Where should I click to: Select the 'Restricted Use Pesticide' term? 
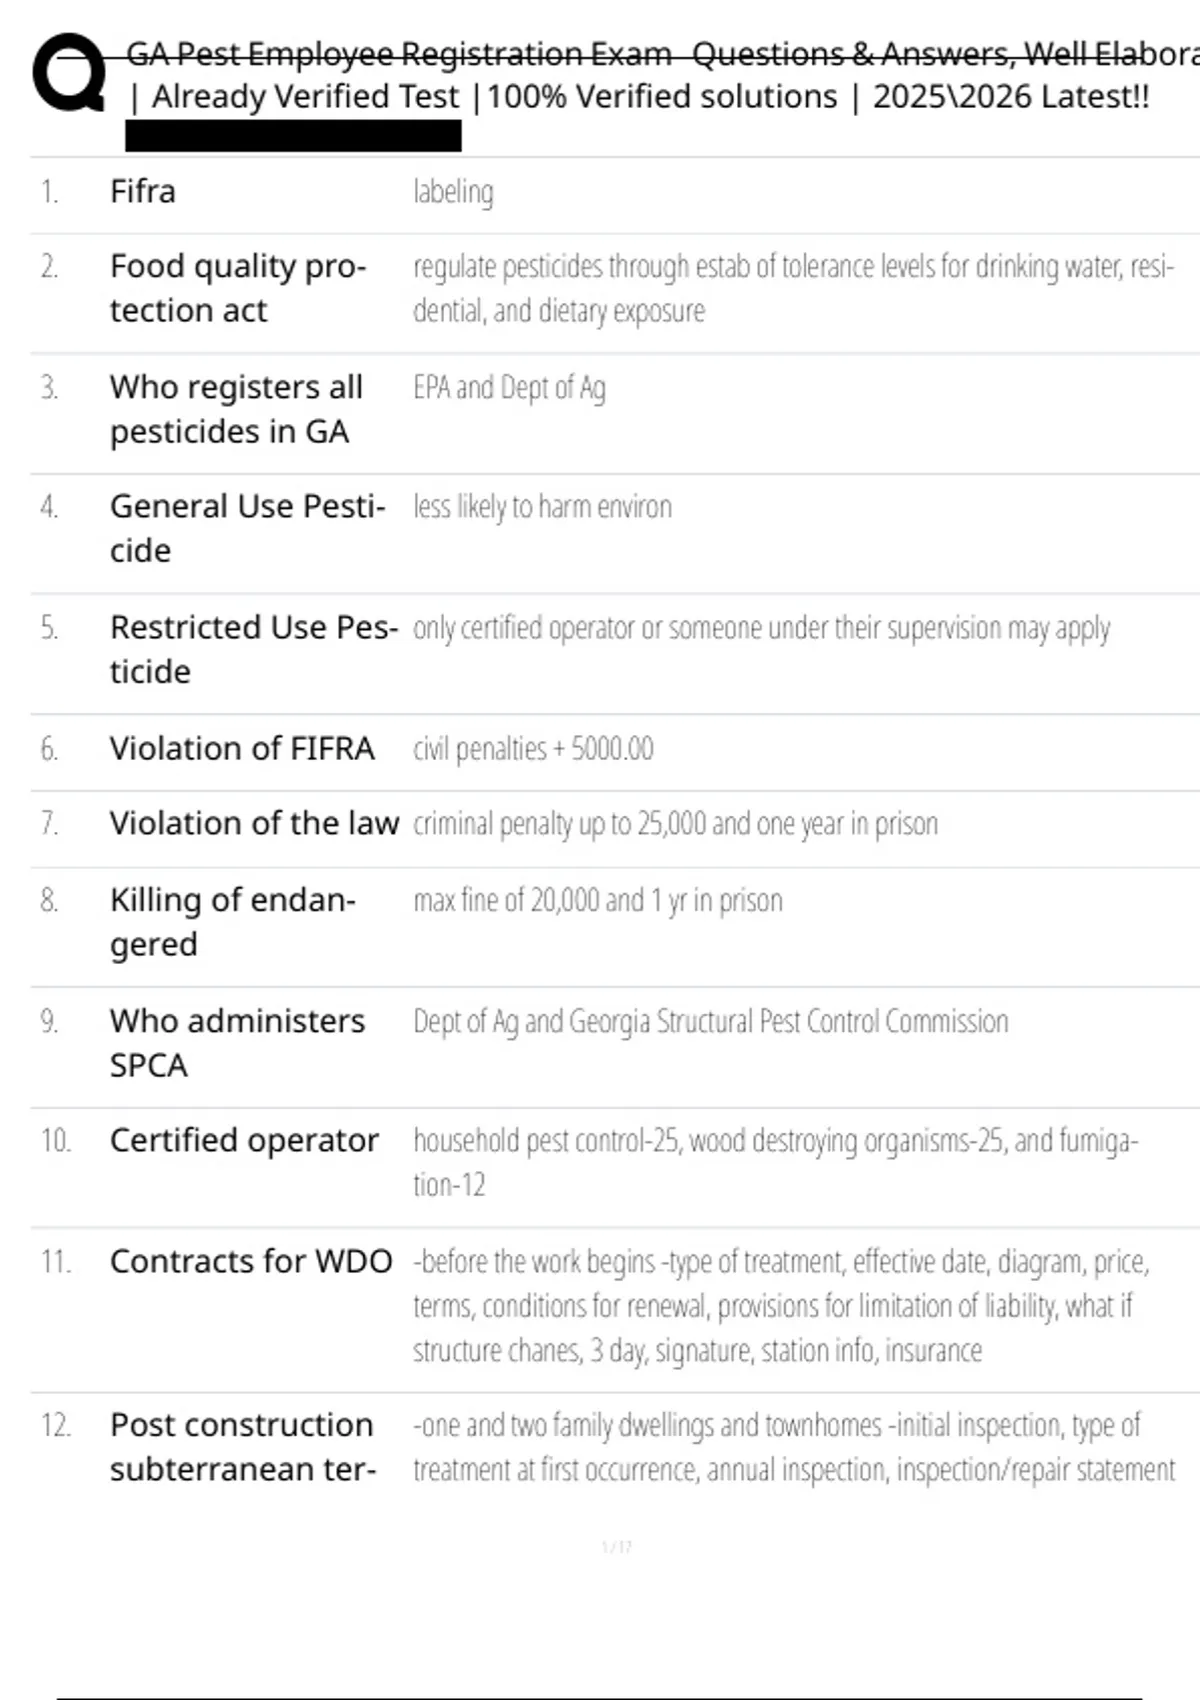click(253, 649)
